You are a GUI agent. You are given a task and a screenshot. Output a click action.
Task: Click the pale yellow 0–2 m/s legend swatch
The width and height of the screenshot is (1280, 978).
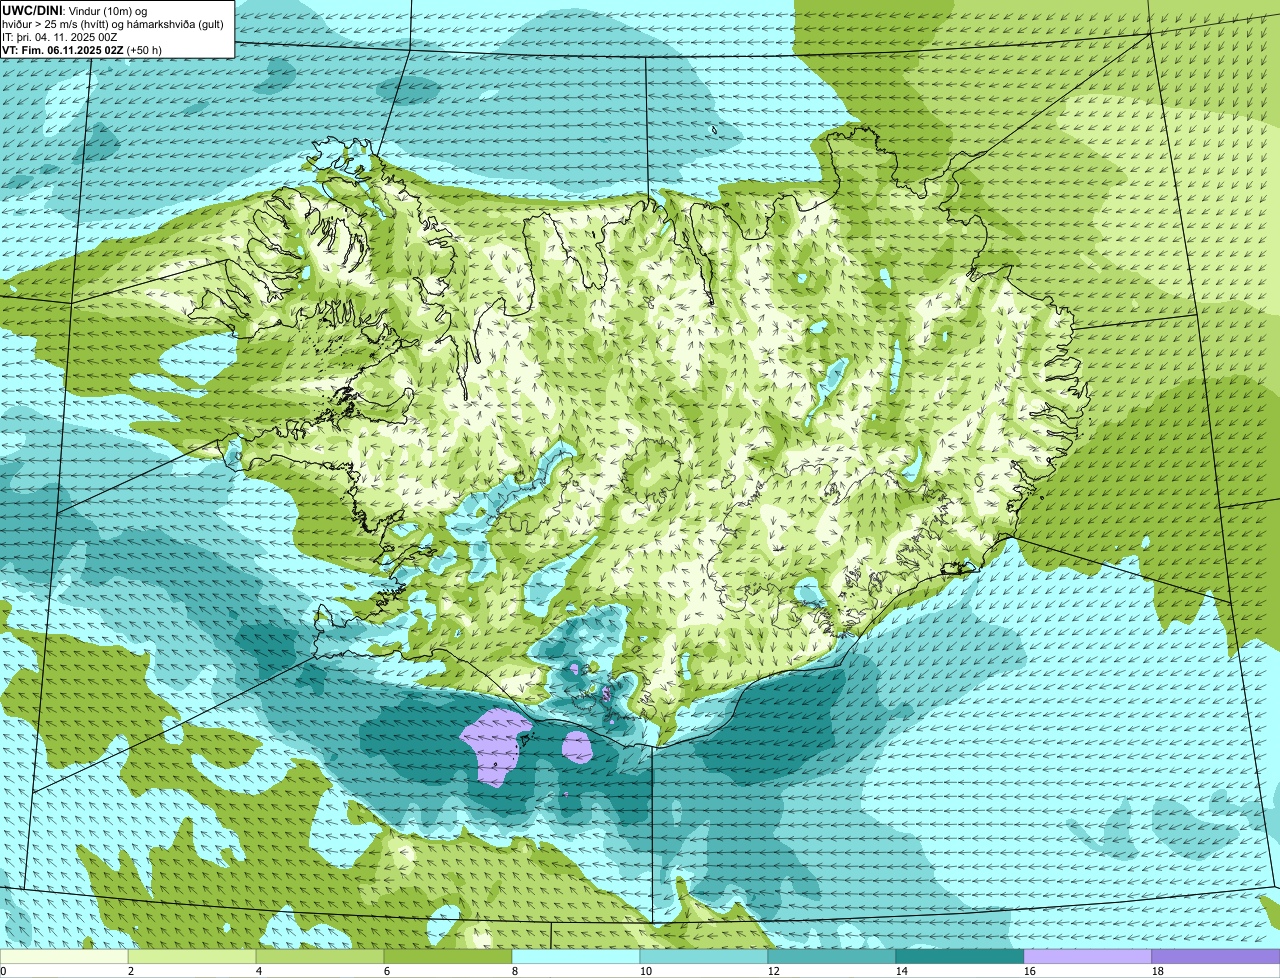click(x=64, y=957)
